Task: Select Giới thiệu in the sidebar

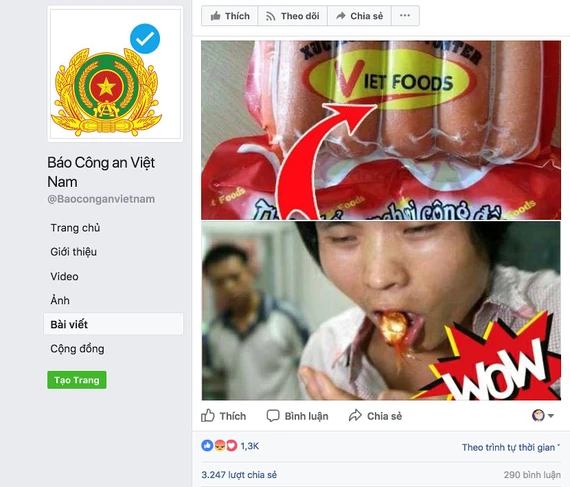Action: coord(73,252)
